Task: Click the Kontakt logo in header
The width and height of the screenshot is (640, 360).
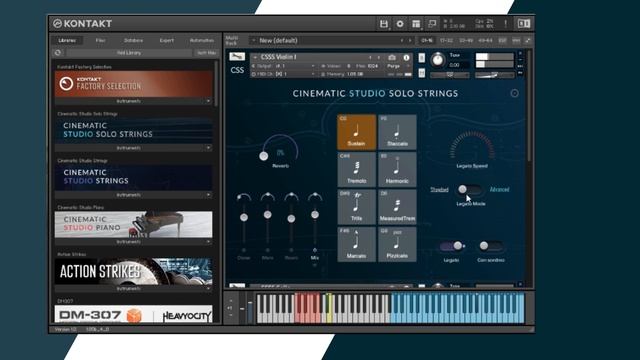Action: (x=82, y=24)
